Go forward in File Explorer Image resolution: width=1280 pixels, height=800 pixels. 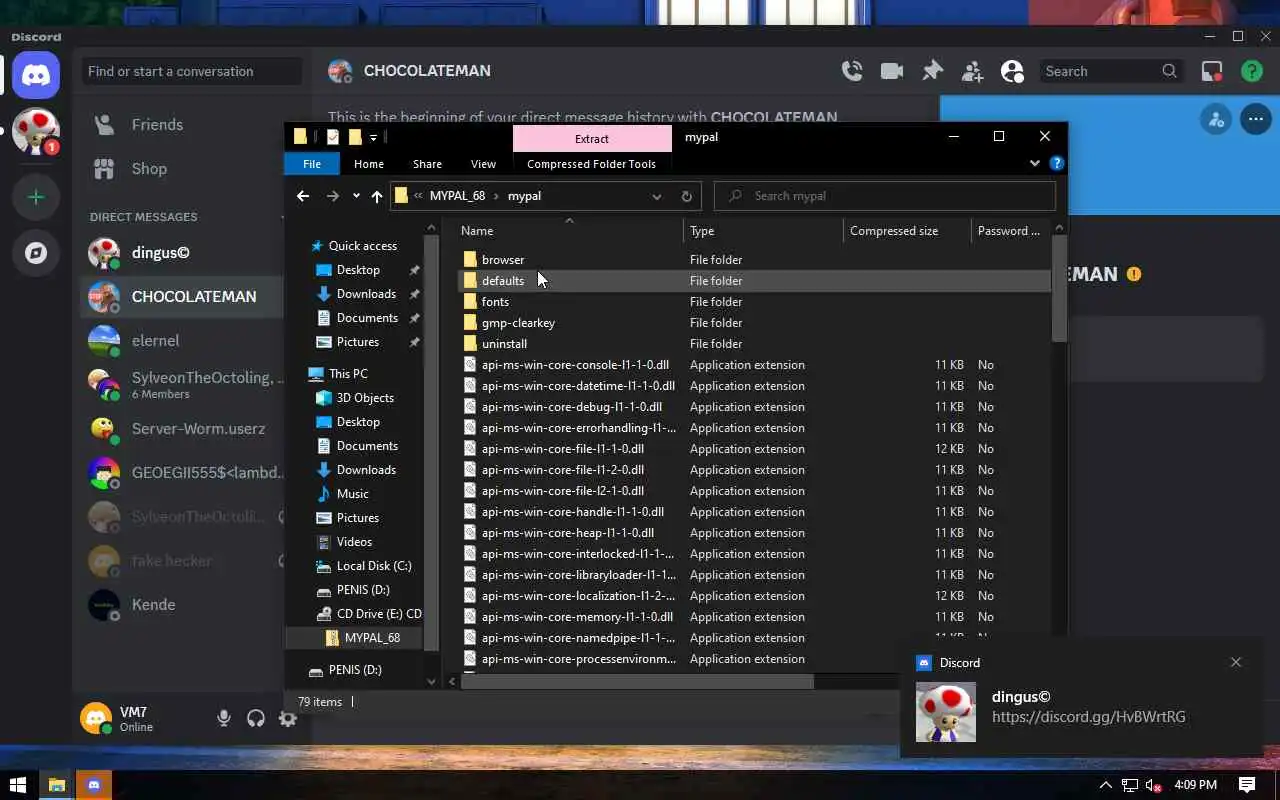click(x=332, y=196)
